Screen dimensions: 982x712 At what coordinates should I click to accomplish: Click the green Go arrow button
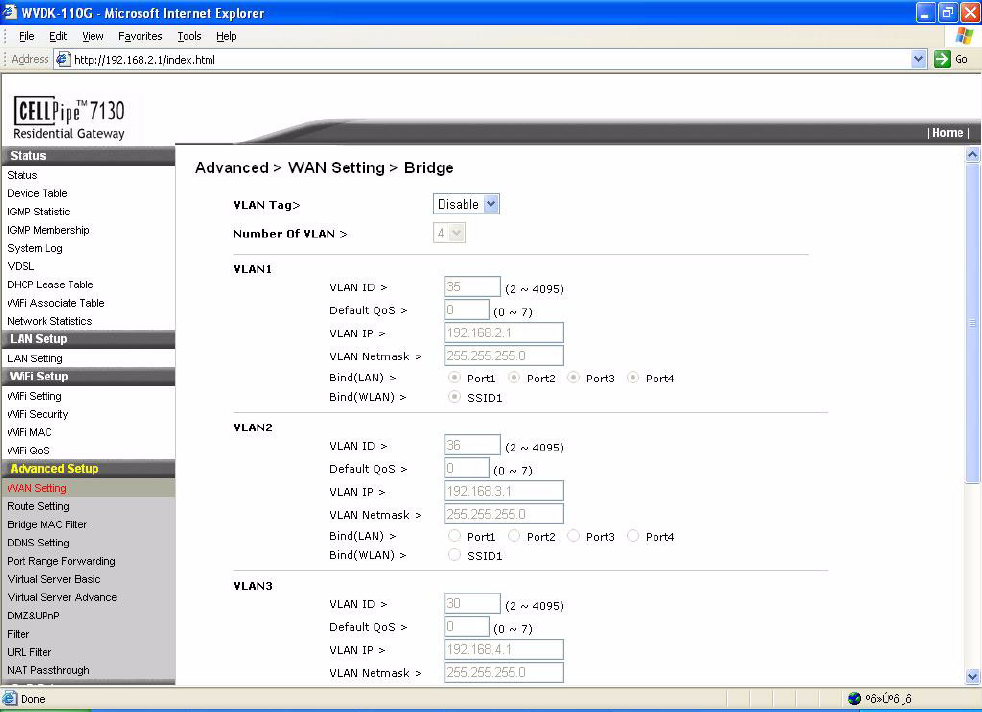[942, 59]
